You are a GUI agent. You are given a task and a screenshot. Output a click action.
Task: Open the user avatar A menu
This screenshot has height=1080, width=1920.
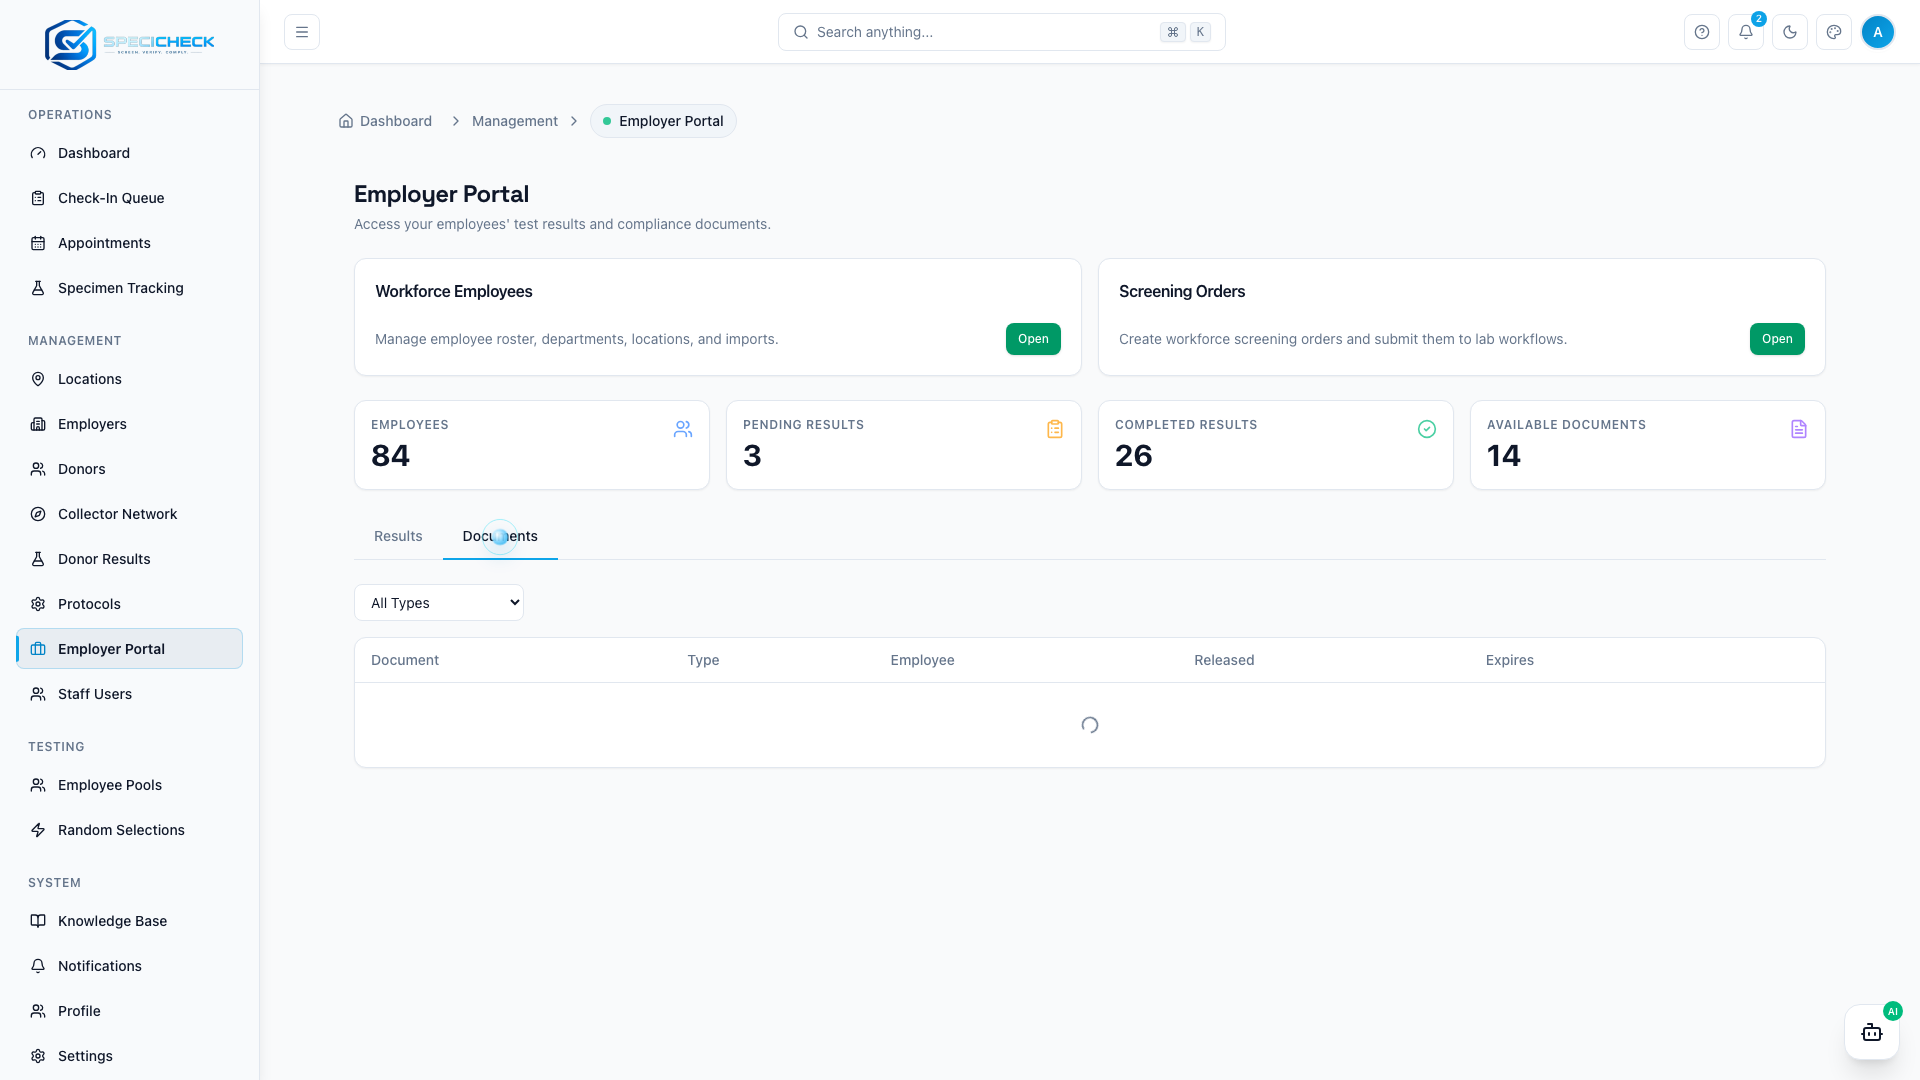pyautogui.click(x=1878, y=32)
